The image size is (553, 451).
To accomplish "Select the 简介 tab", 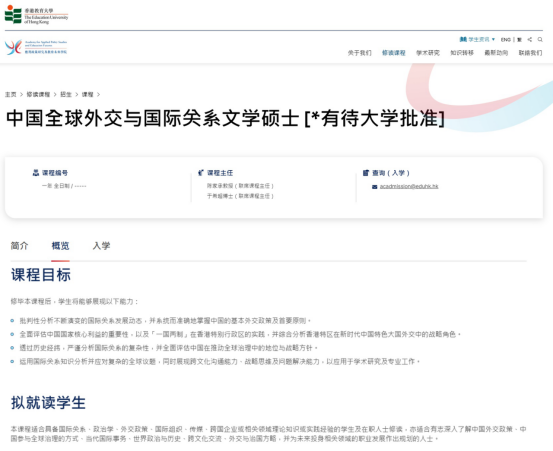I will [x=19, y=245].
